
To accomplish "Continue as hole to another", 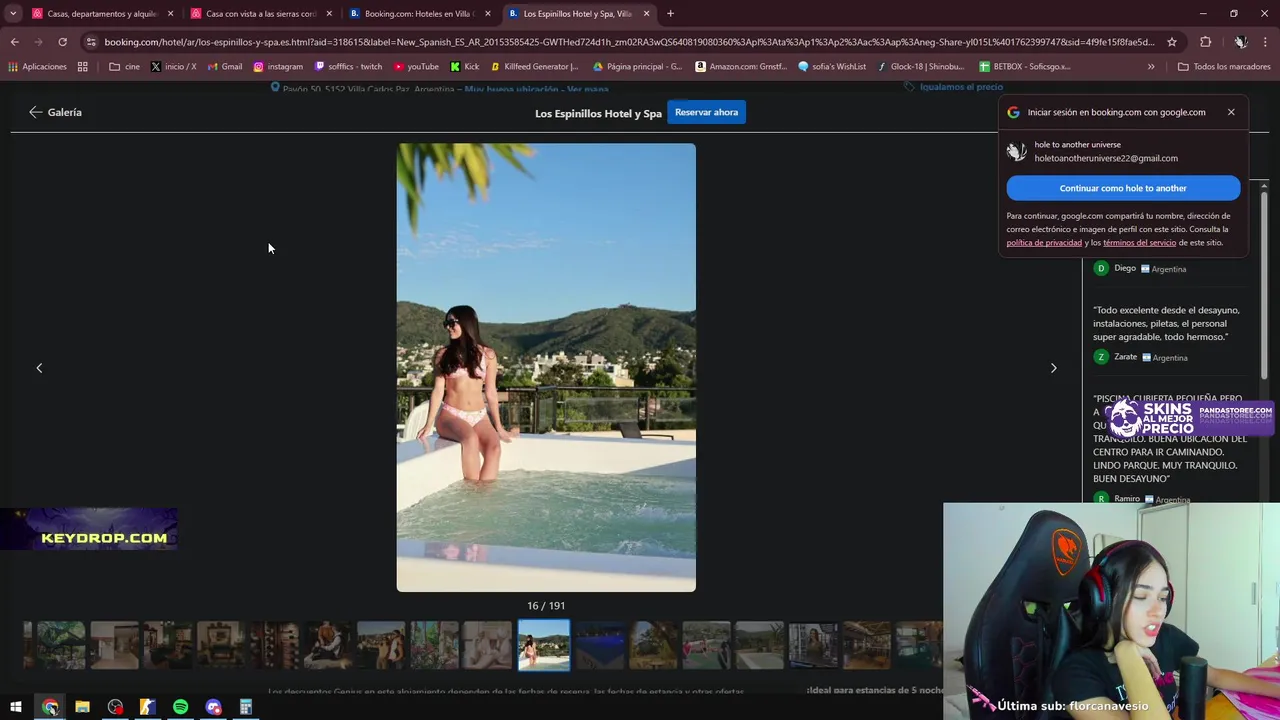I will coord(1123,188).
